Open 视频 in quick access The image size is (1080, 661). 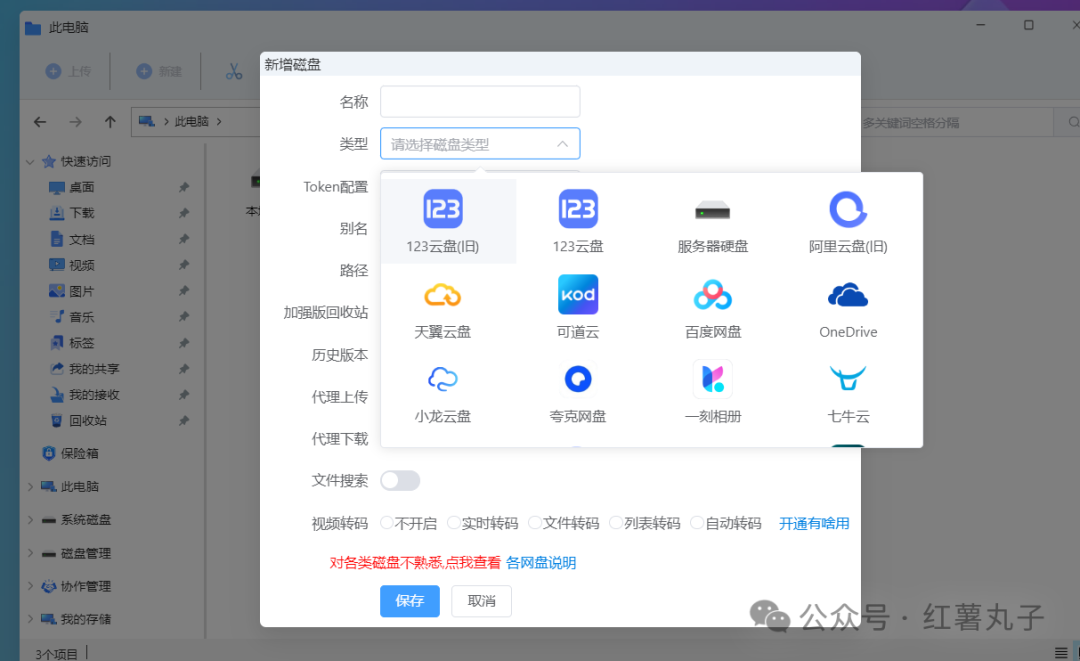coord(72,265)
